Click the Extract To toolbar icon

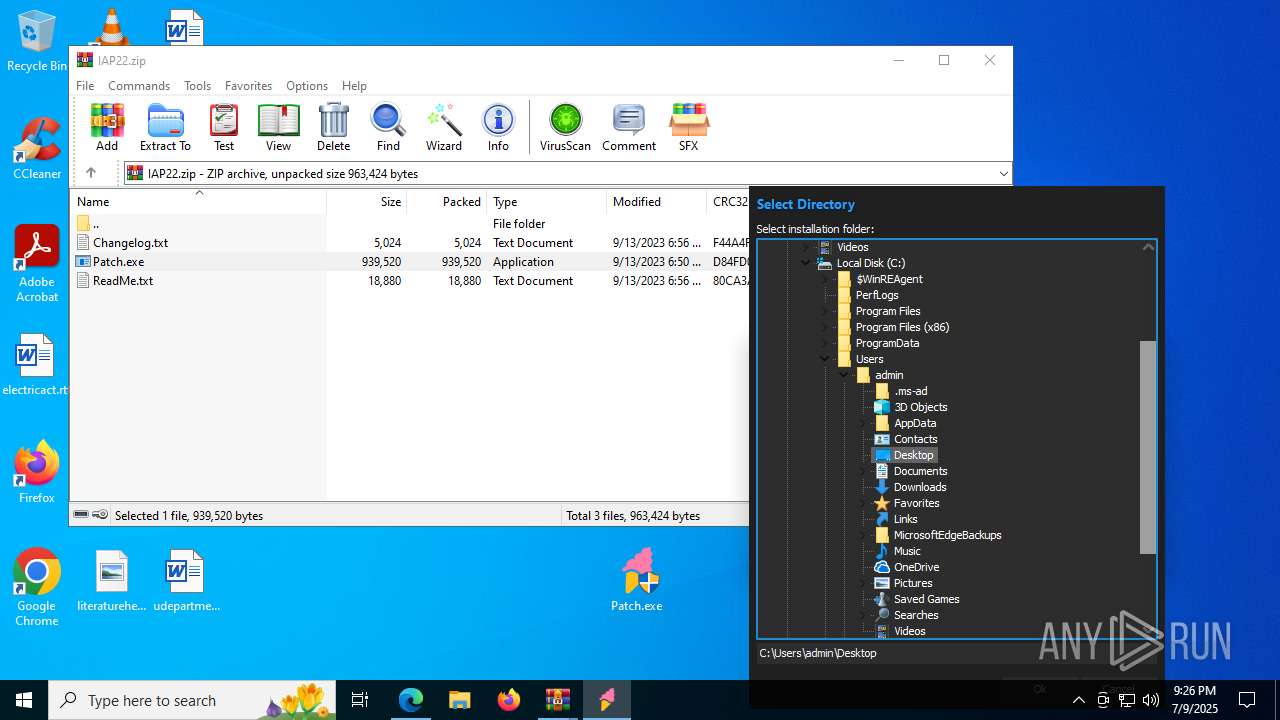point(165,127)
